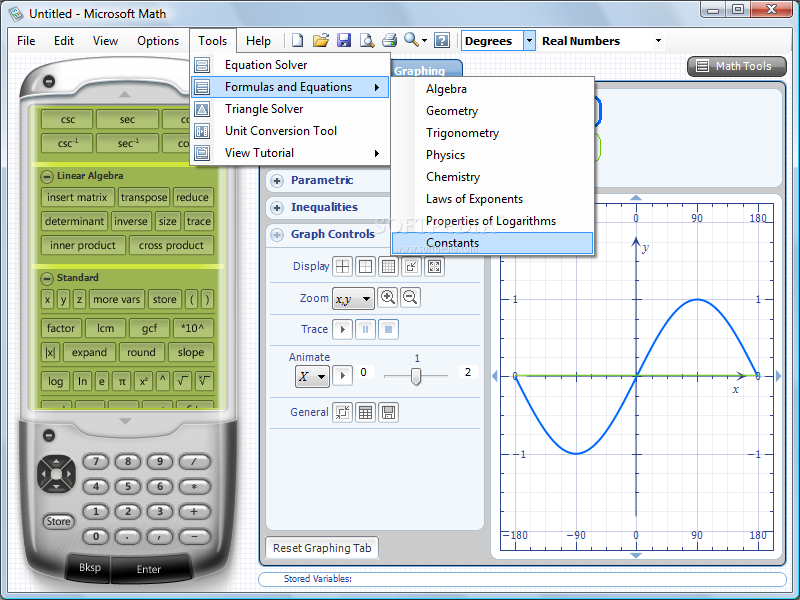Click the Animate slider handle
800x600 pixels.
tap(416, 377)
